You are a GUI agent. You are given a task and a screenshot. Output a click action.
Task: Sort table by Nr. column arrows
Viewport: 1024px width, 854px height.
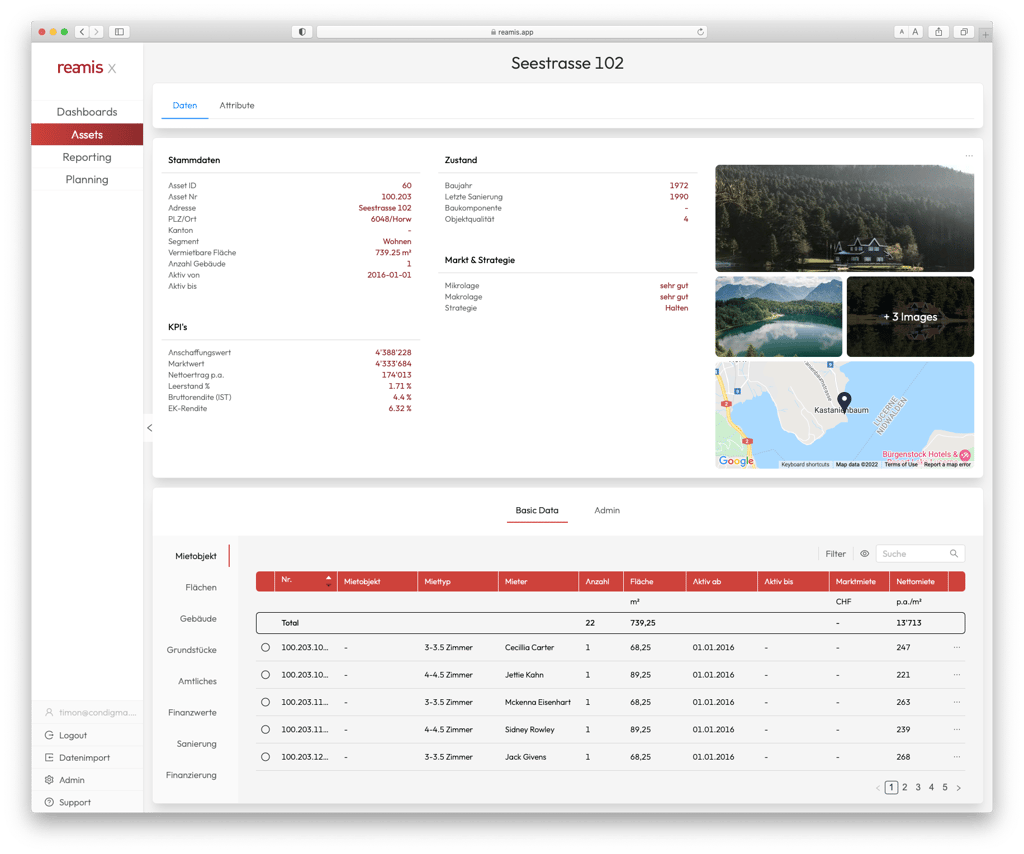[328, 581]
